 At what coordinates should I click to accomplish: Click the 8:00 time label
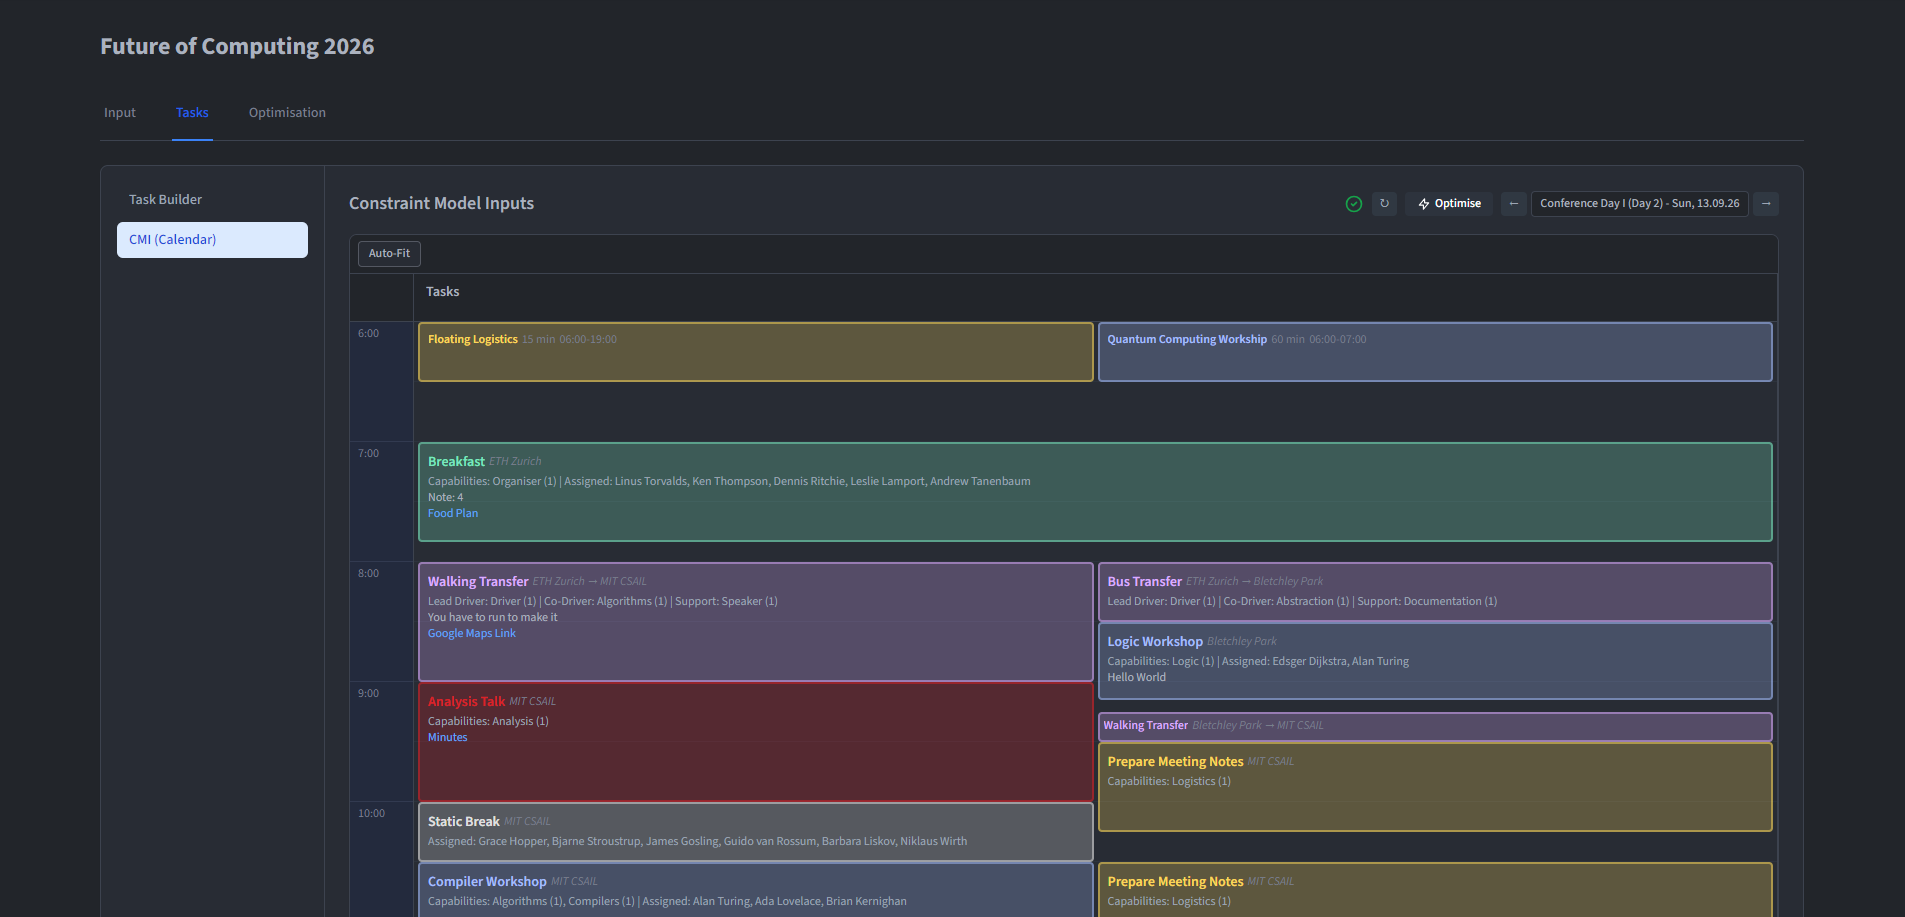click(368, 574)
